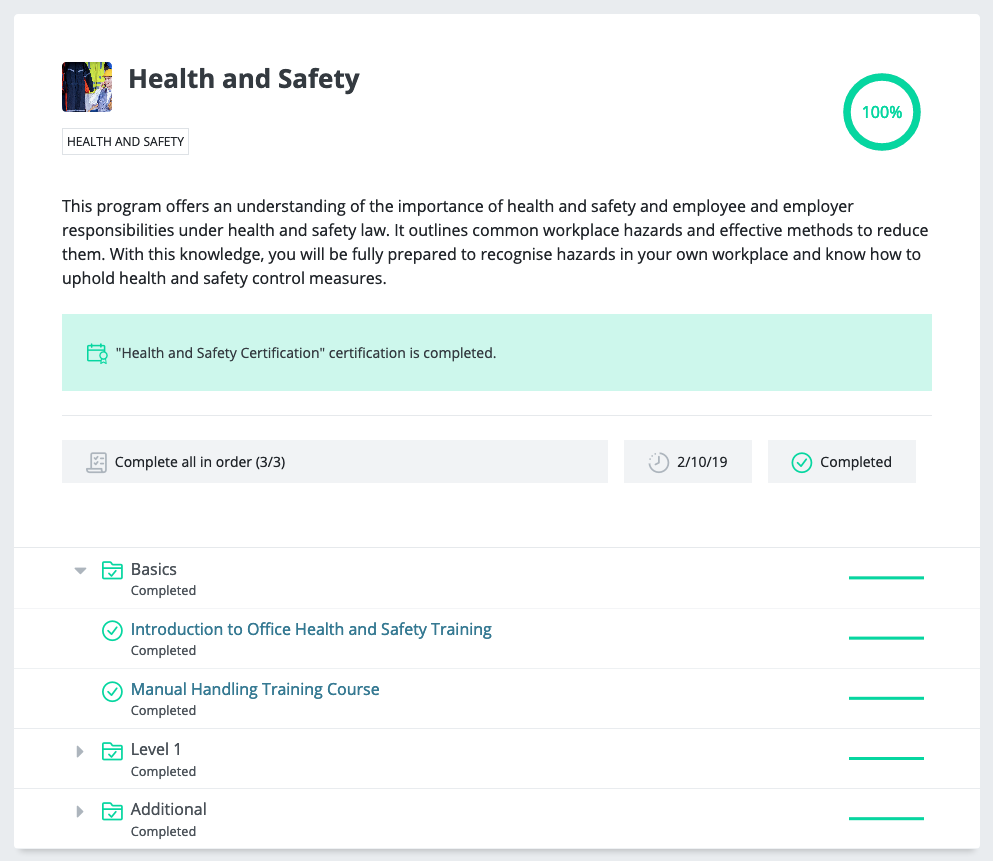Click the Basics folder icon

coord(112,570)
